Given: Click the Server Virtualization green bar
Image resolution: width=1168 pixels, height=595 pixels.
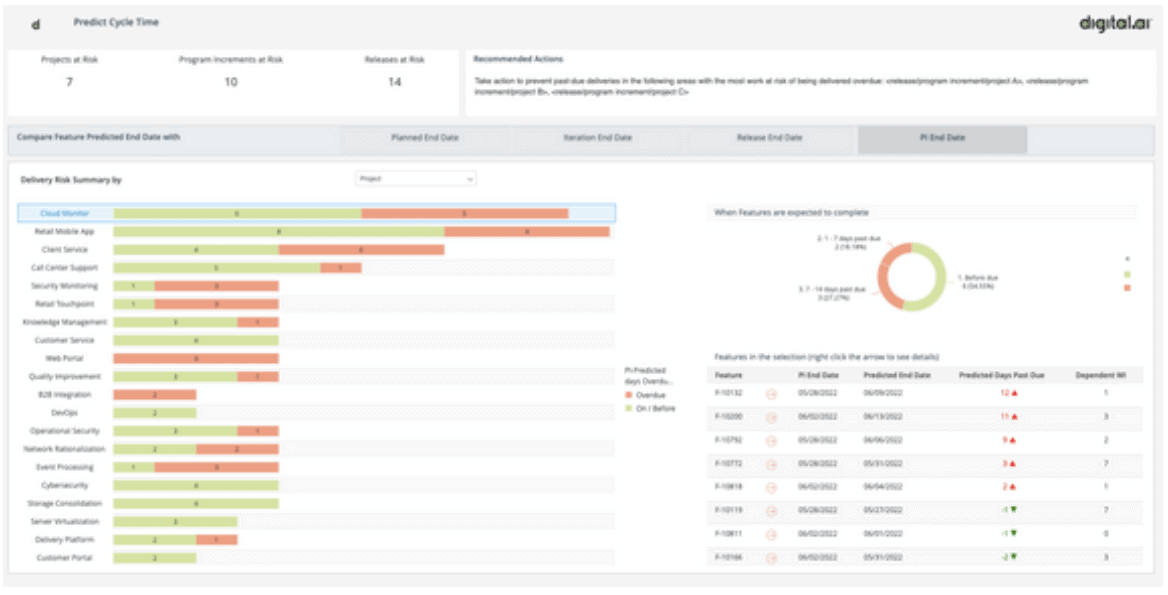Looking at the screenshot, I should (x=175, y=521).
